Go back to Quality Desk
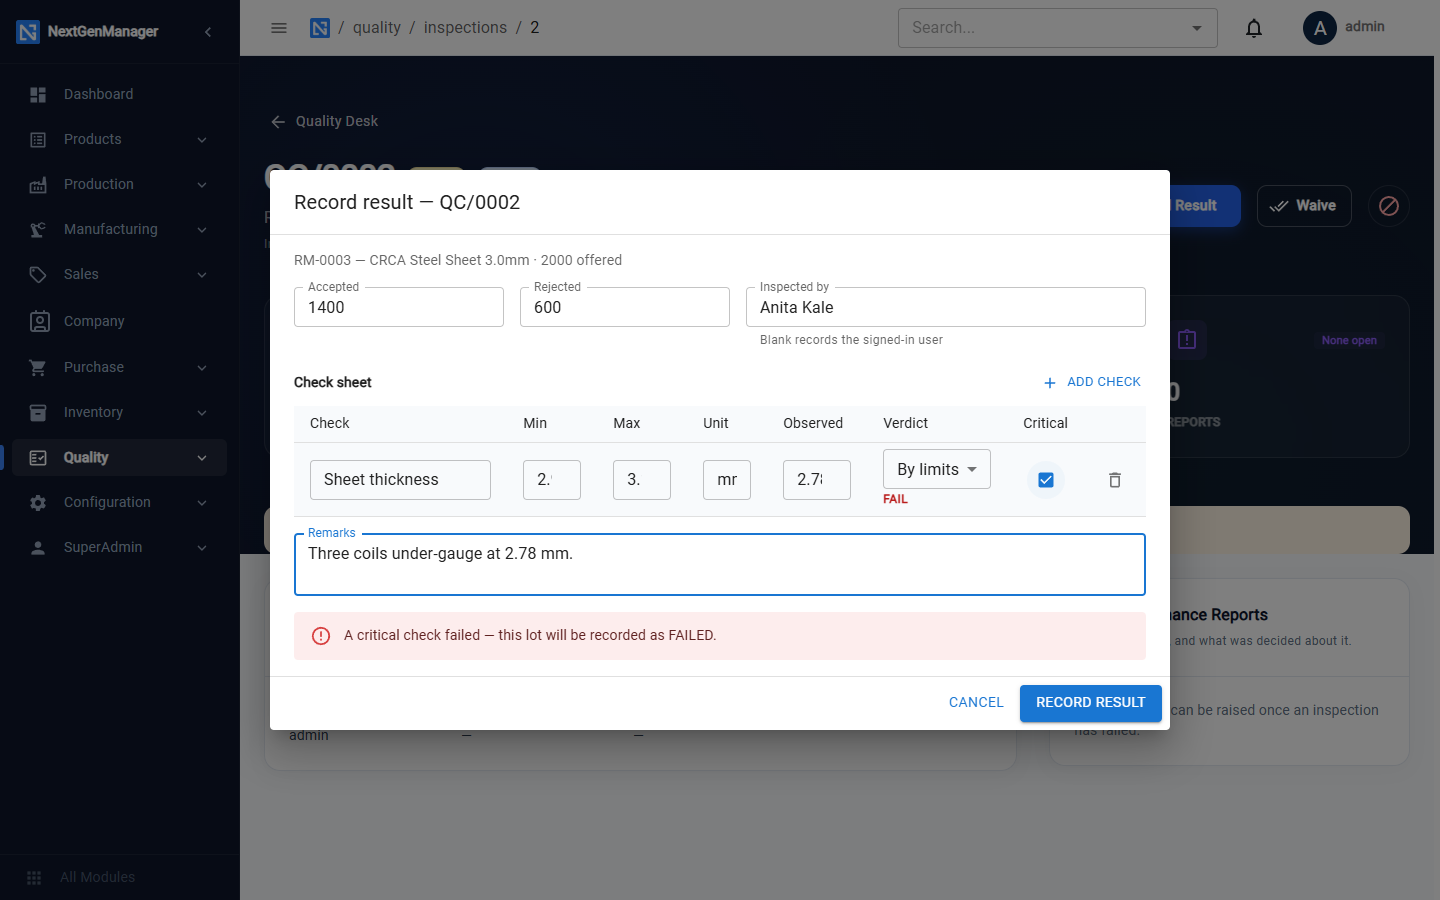 click(x=324, y=121)
